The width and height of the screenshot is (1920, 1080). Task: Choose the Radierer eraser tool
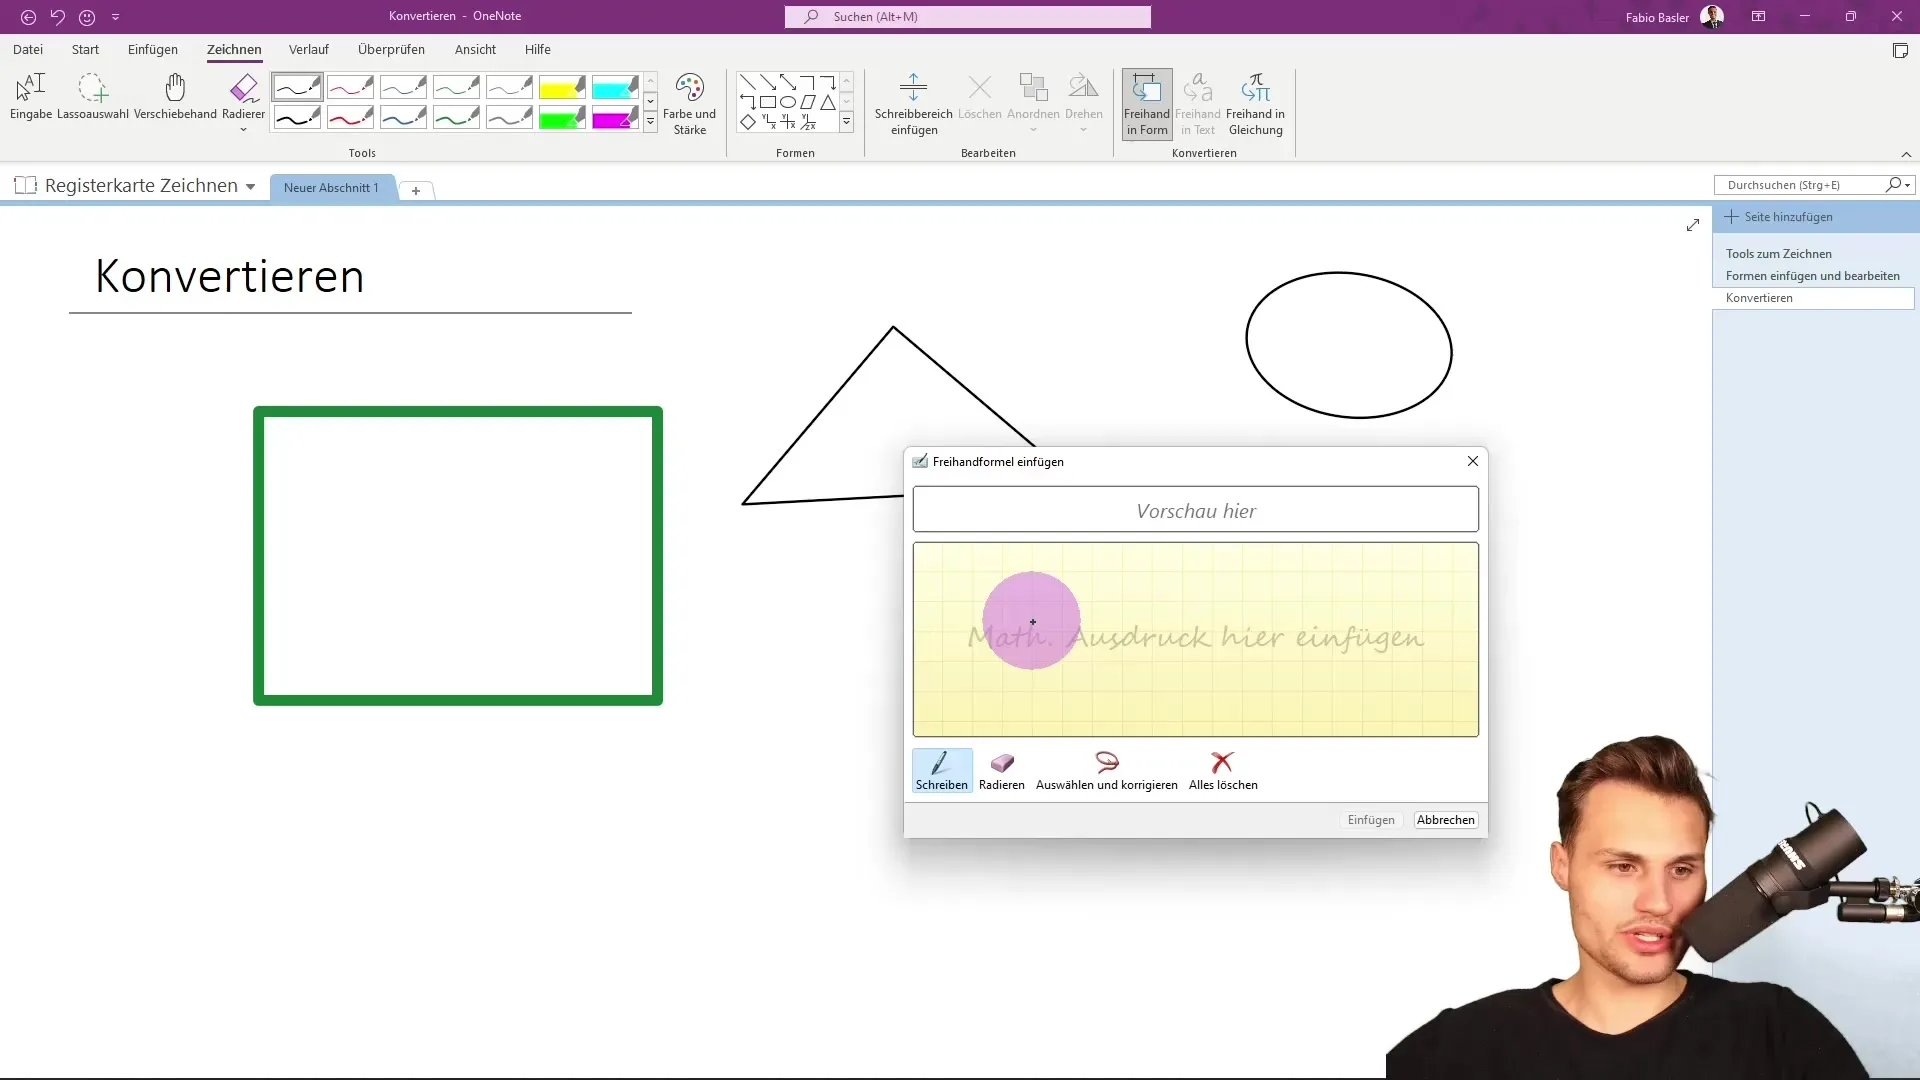pos(244,90)
